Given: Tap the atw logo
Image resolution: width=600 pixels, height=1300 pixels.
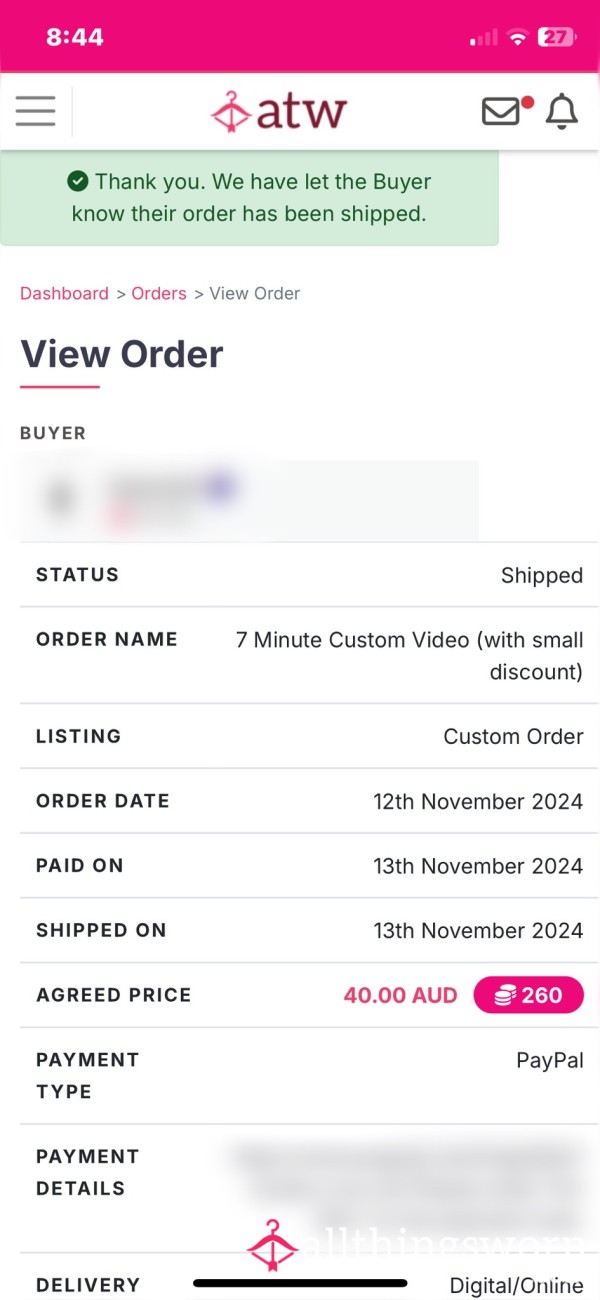Looking at the screenshot, I should [279, 110].
